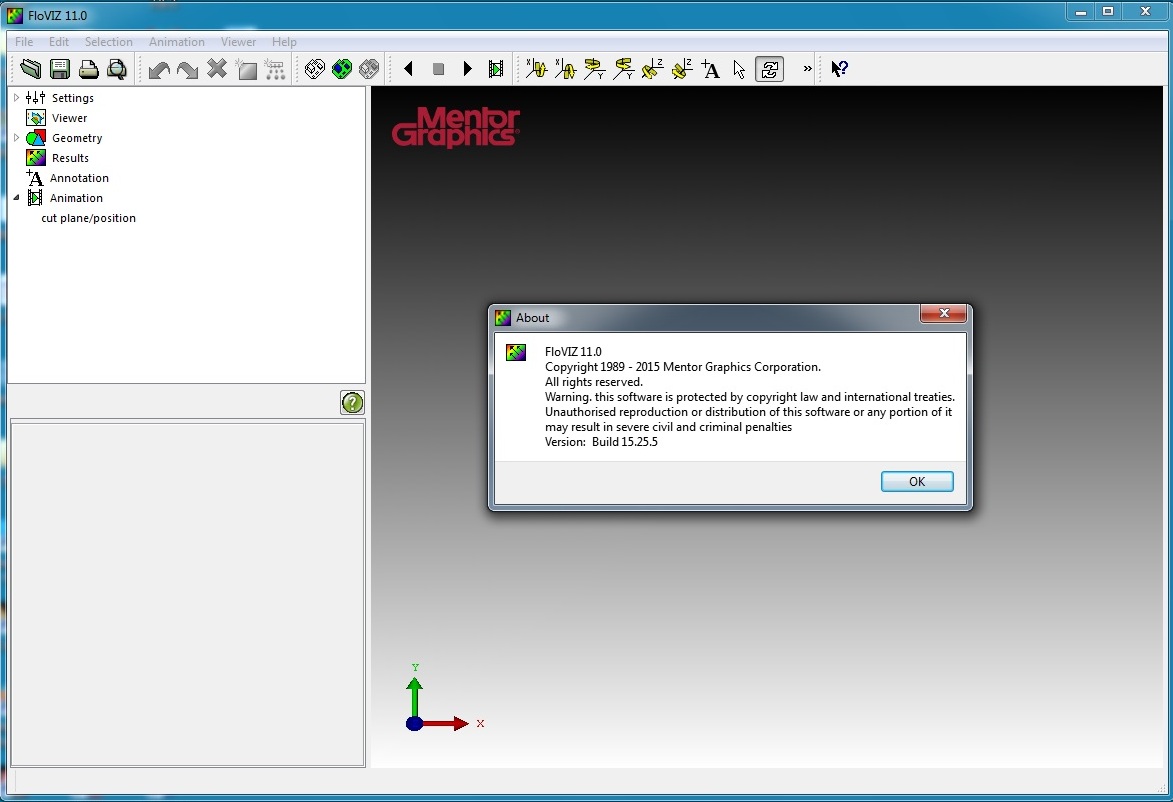
Task: Click "Version: Build 15.25.5" text
Action: 601,442
